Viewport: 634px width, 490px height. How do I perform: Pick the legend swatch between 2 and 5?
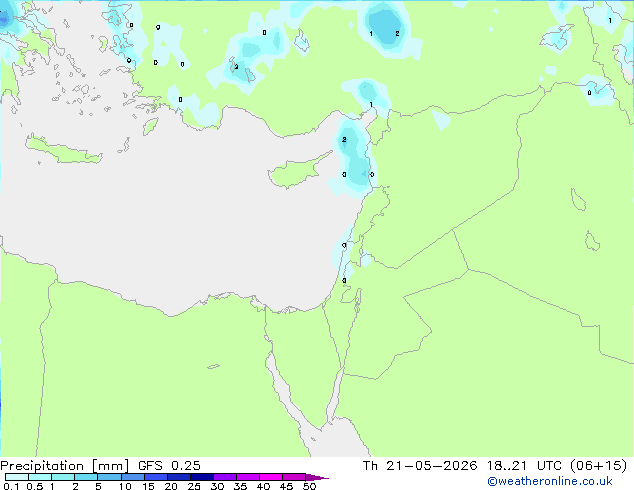(86, 477)
